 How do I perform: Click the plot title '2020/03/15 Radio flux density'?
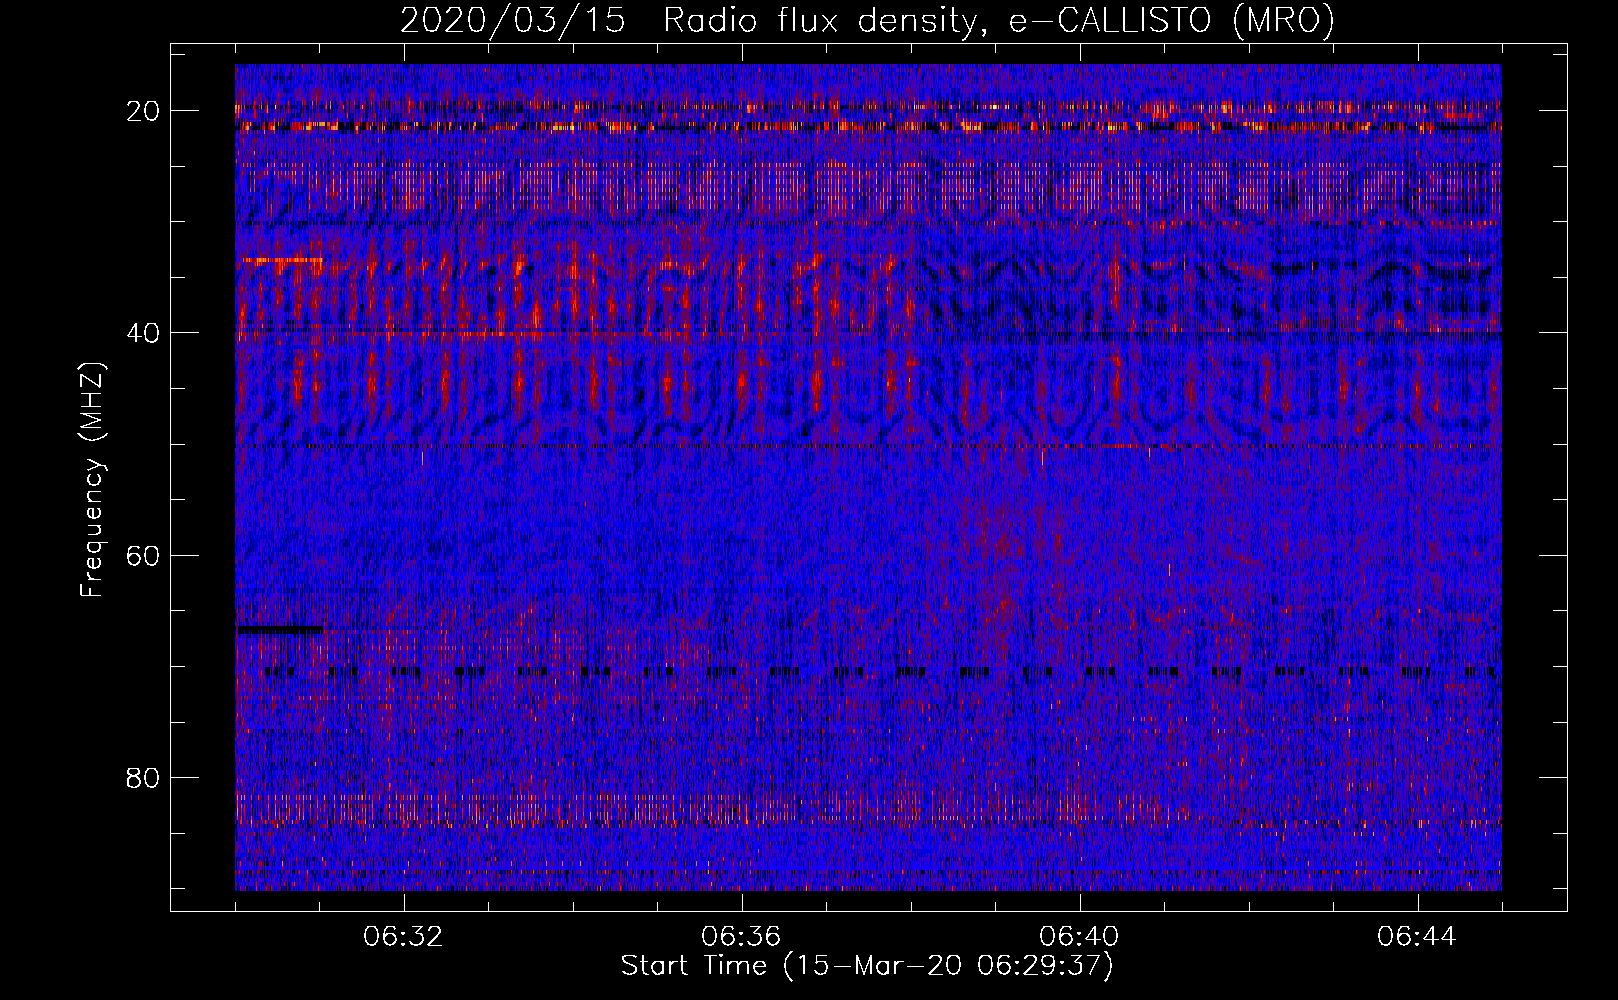867,21
